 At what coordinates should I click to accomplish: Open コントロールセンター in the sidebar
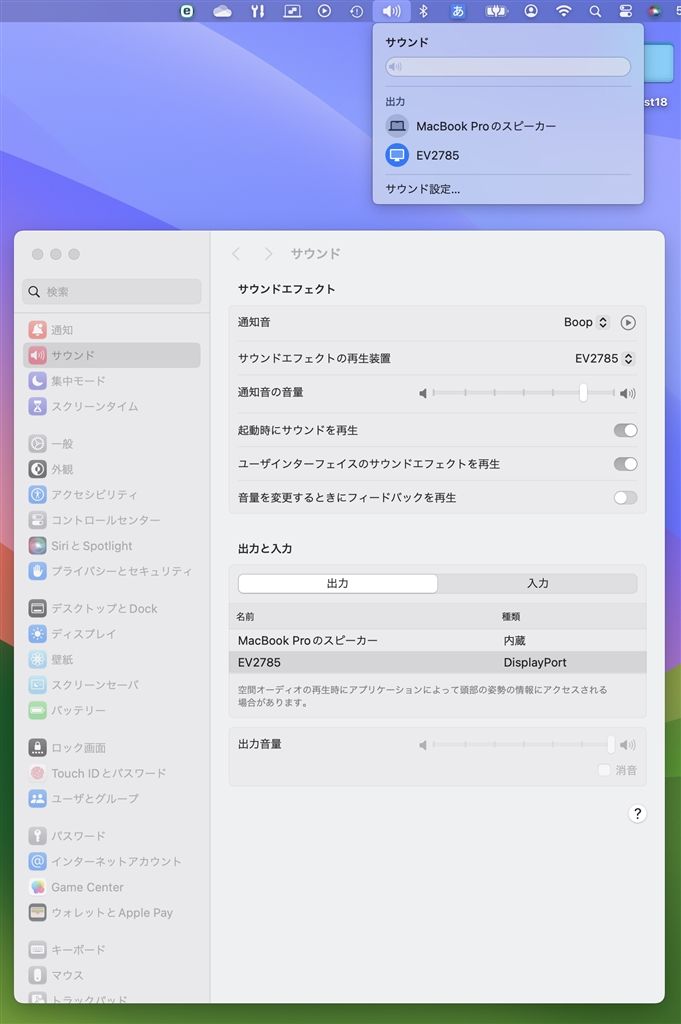(x=112, y=520)
